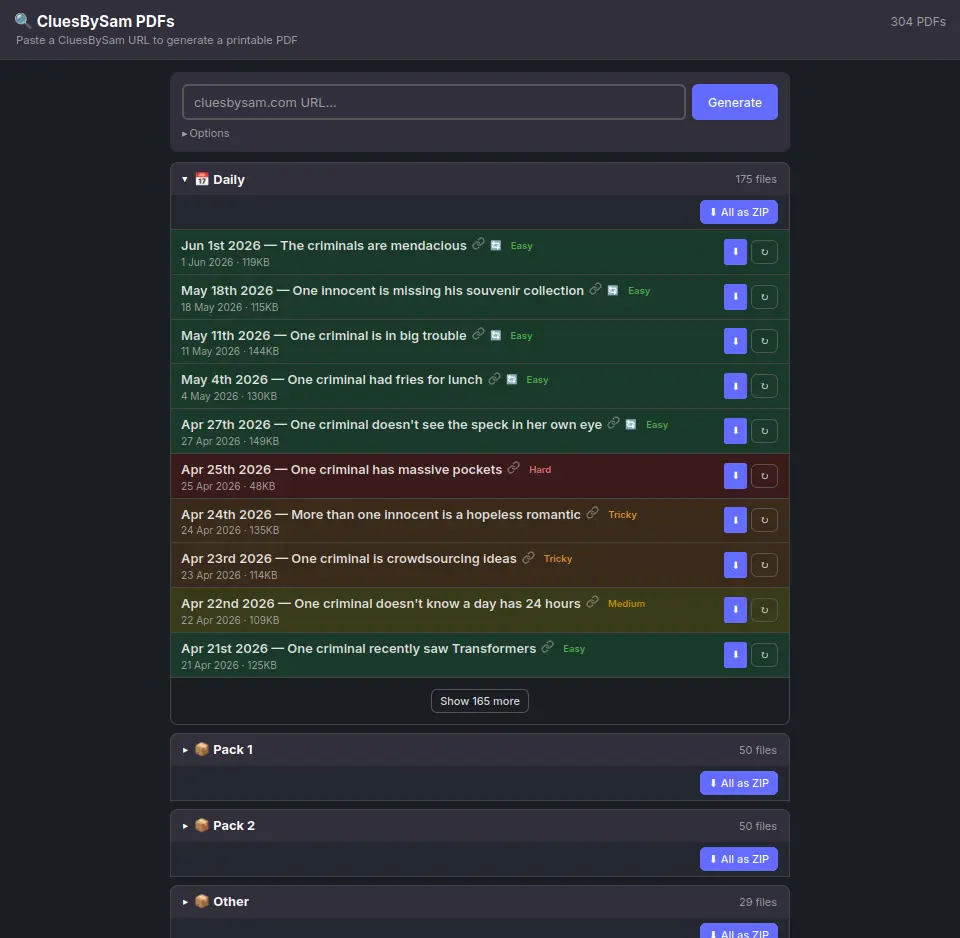The height and width of the screenshot is (938, 960).
Task: Click '18 May 2026 · 115KB' details
Action: click(x=230, y=307)
